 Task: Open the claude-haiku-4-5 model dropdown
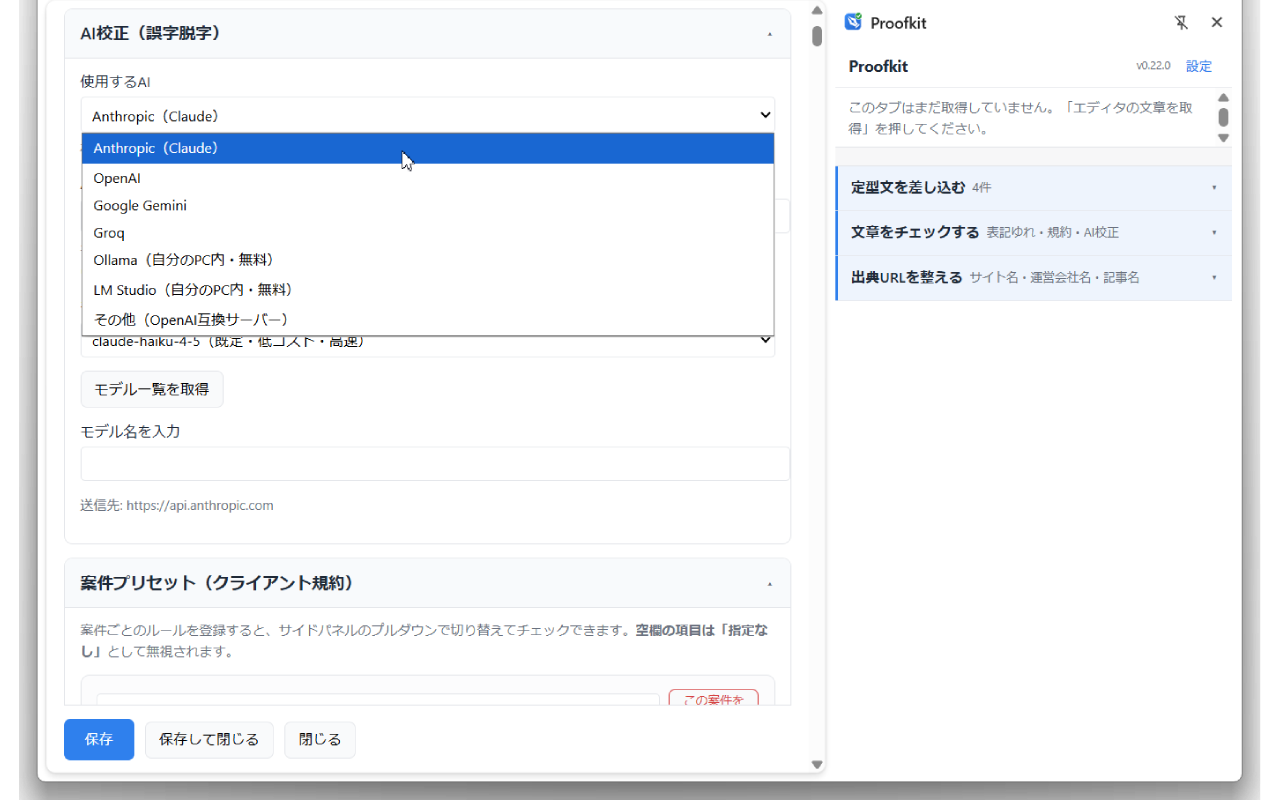point(428,343)
